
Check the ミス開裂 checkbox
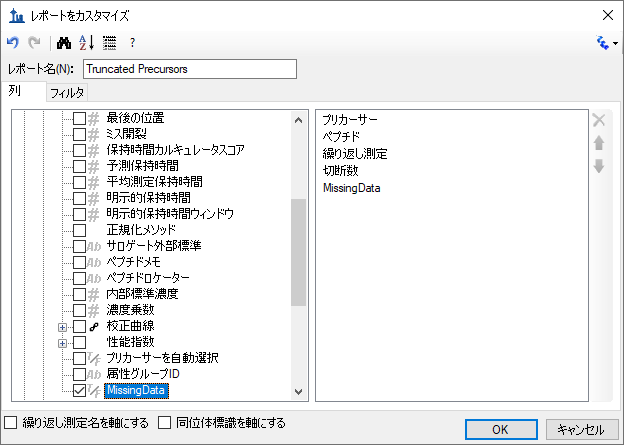(80, 134)
